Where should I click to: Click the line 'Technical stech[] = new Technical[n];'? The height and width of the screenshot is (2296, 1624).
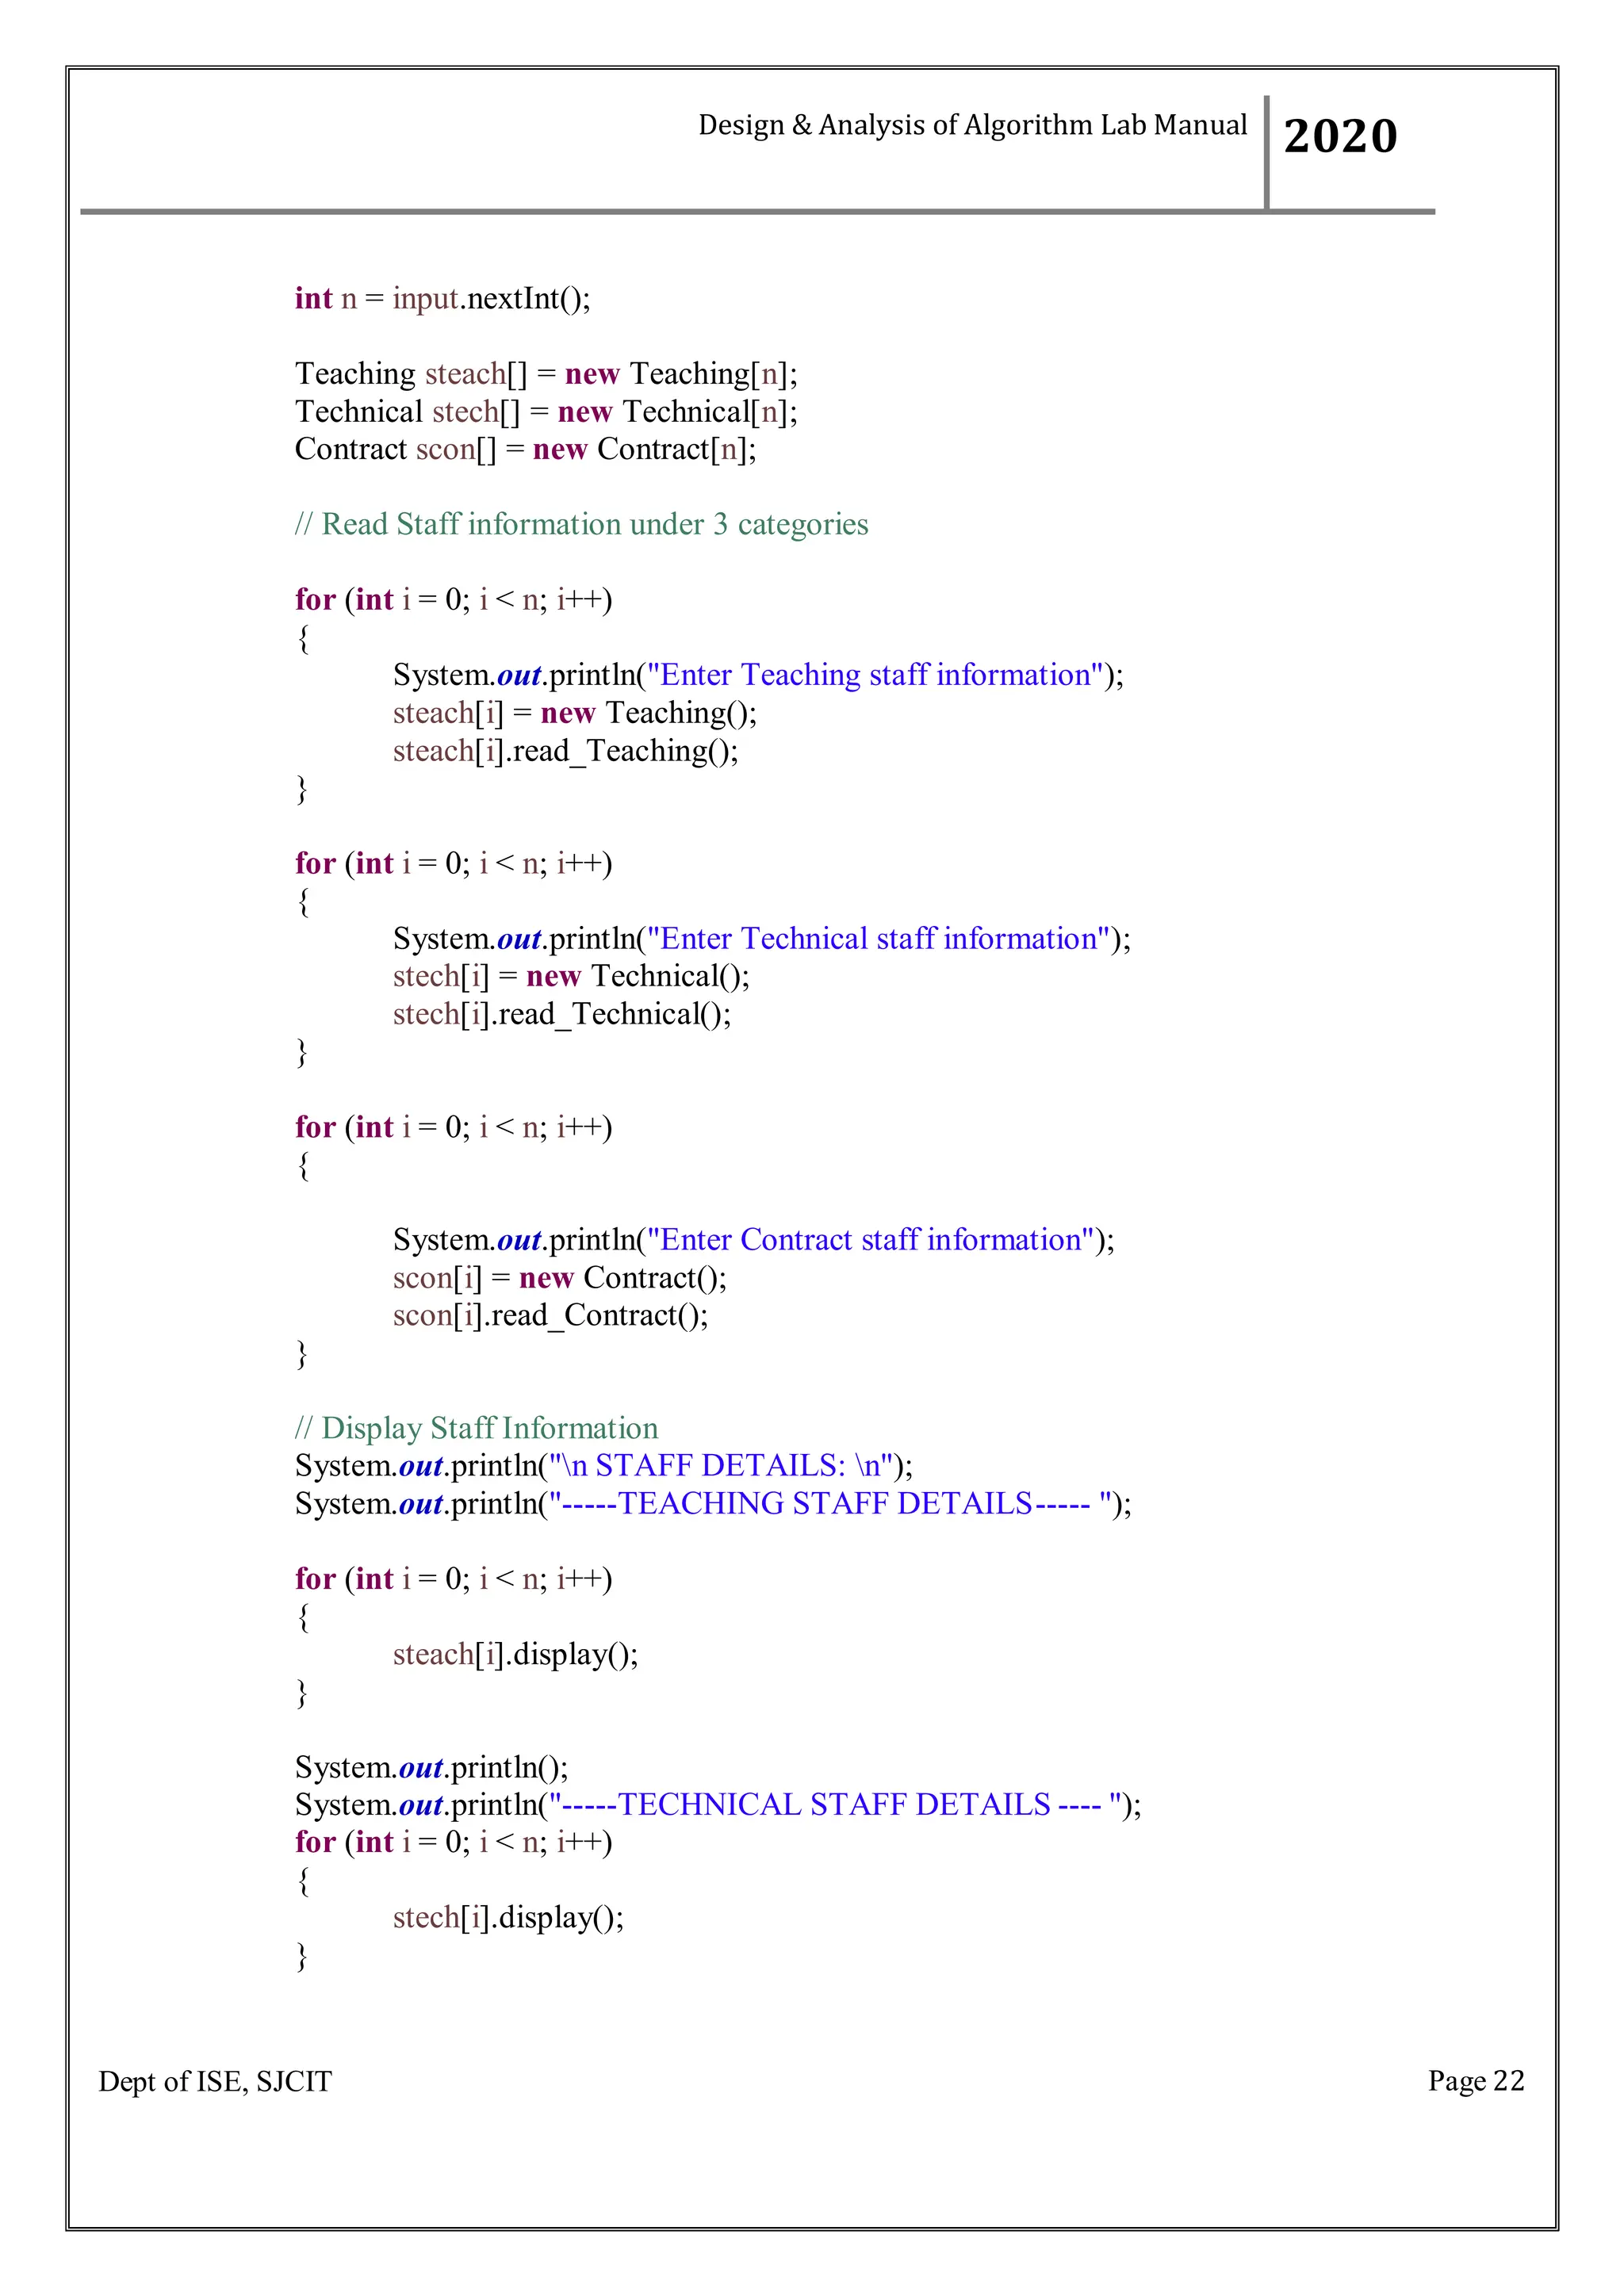coord(546,412)
